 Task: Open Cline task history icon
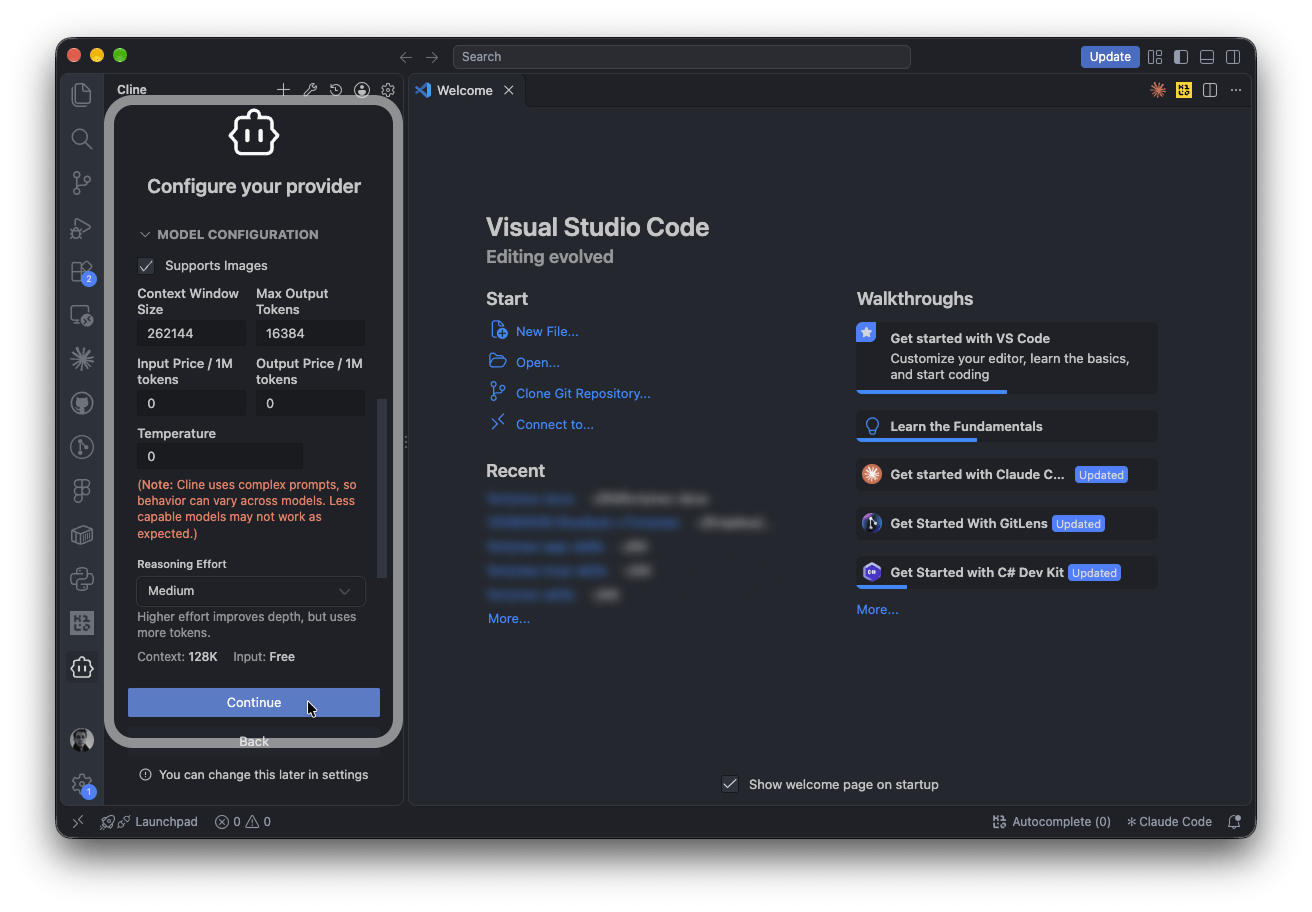(x=336, y=90)
